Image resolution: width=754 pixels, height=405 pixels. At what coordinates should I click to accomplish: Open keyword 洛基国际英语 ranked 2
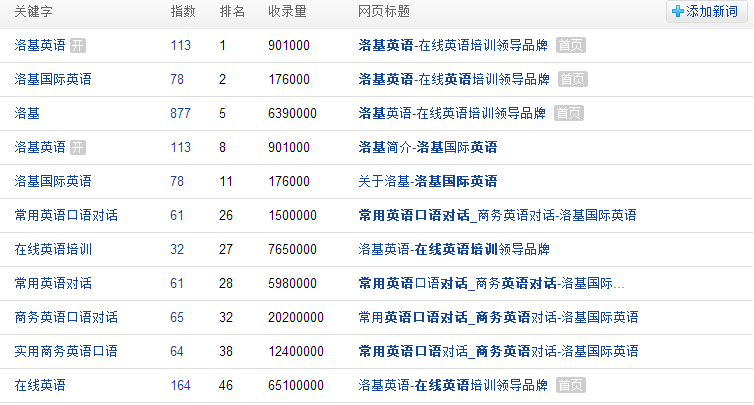click(x=53, y=79)
